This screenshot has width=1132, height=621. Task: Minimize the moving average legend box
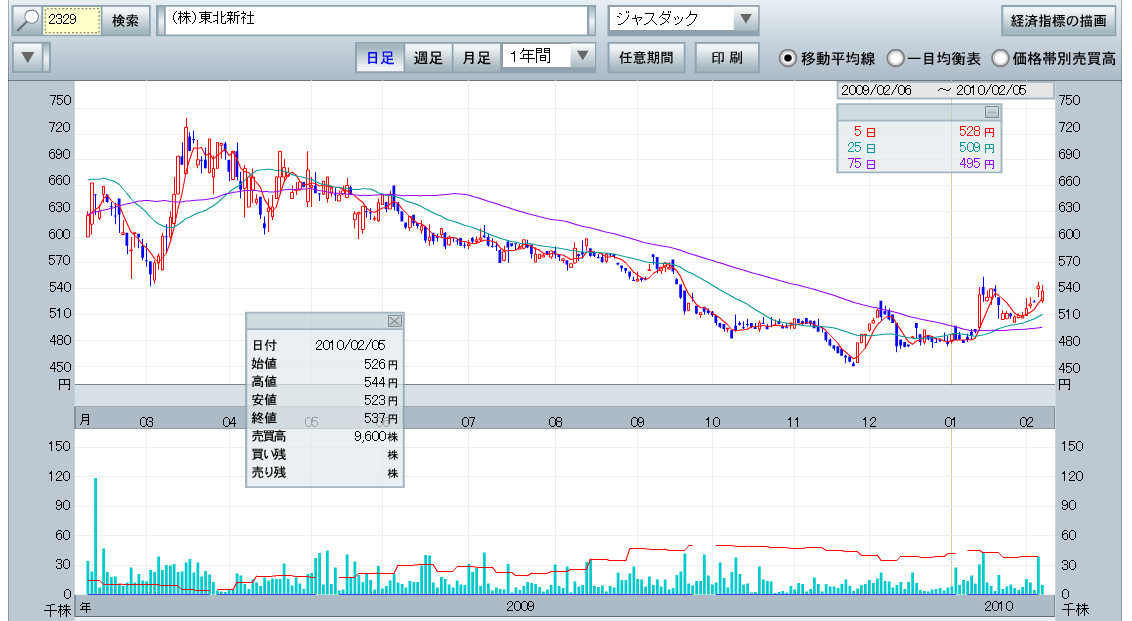(x=991, y=112)
